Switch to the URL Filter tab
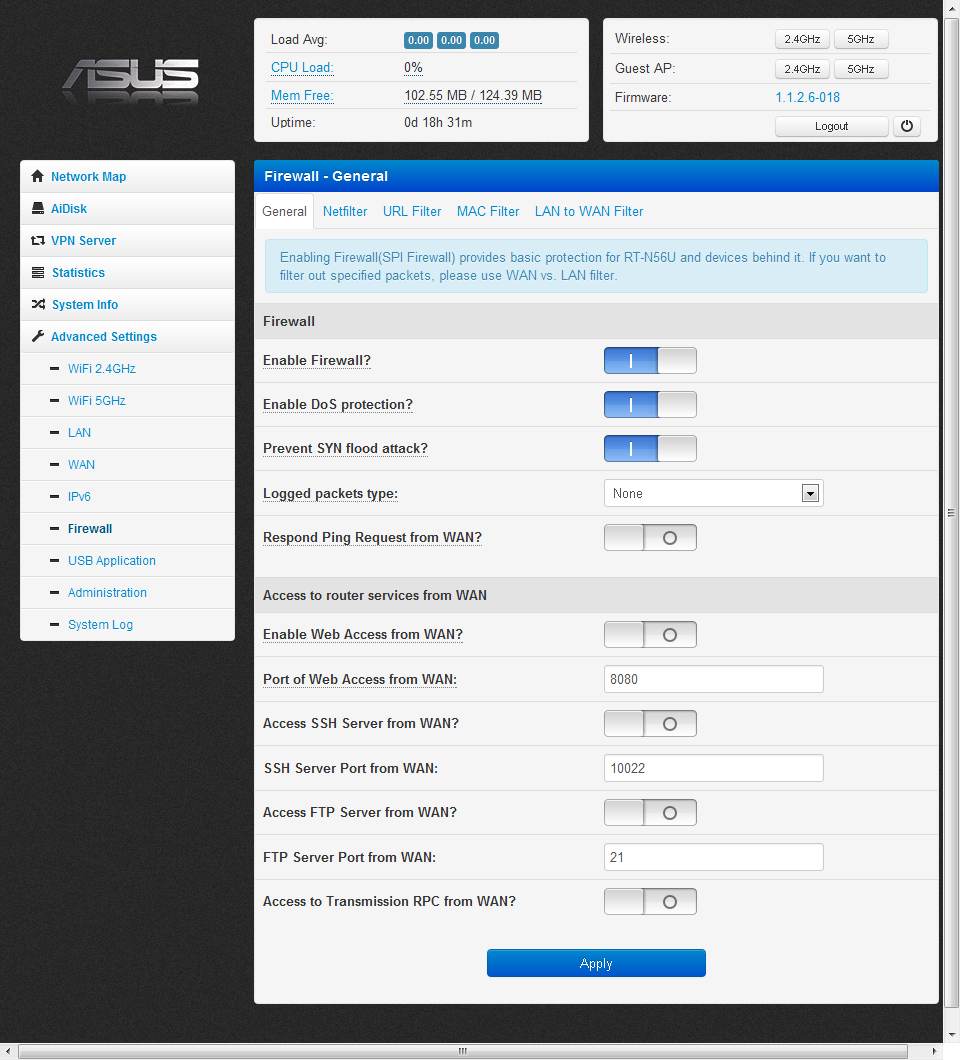 (x=412, y=212)
